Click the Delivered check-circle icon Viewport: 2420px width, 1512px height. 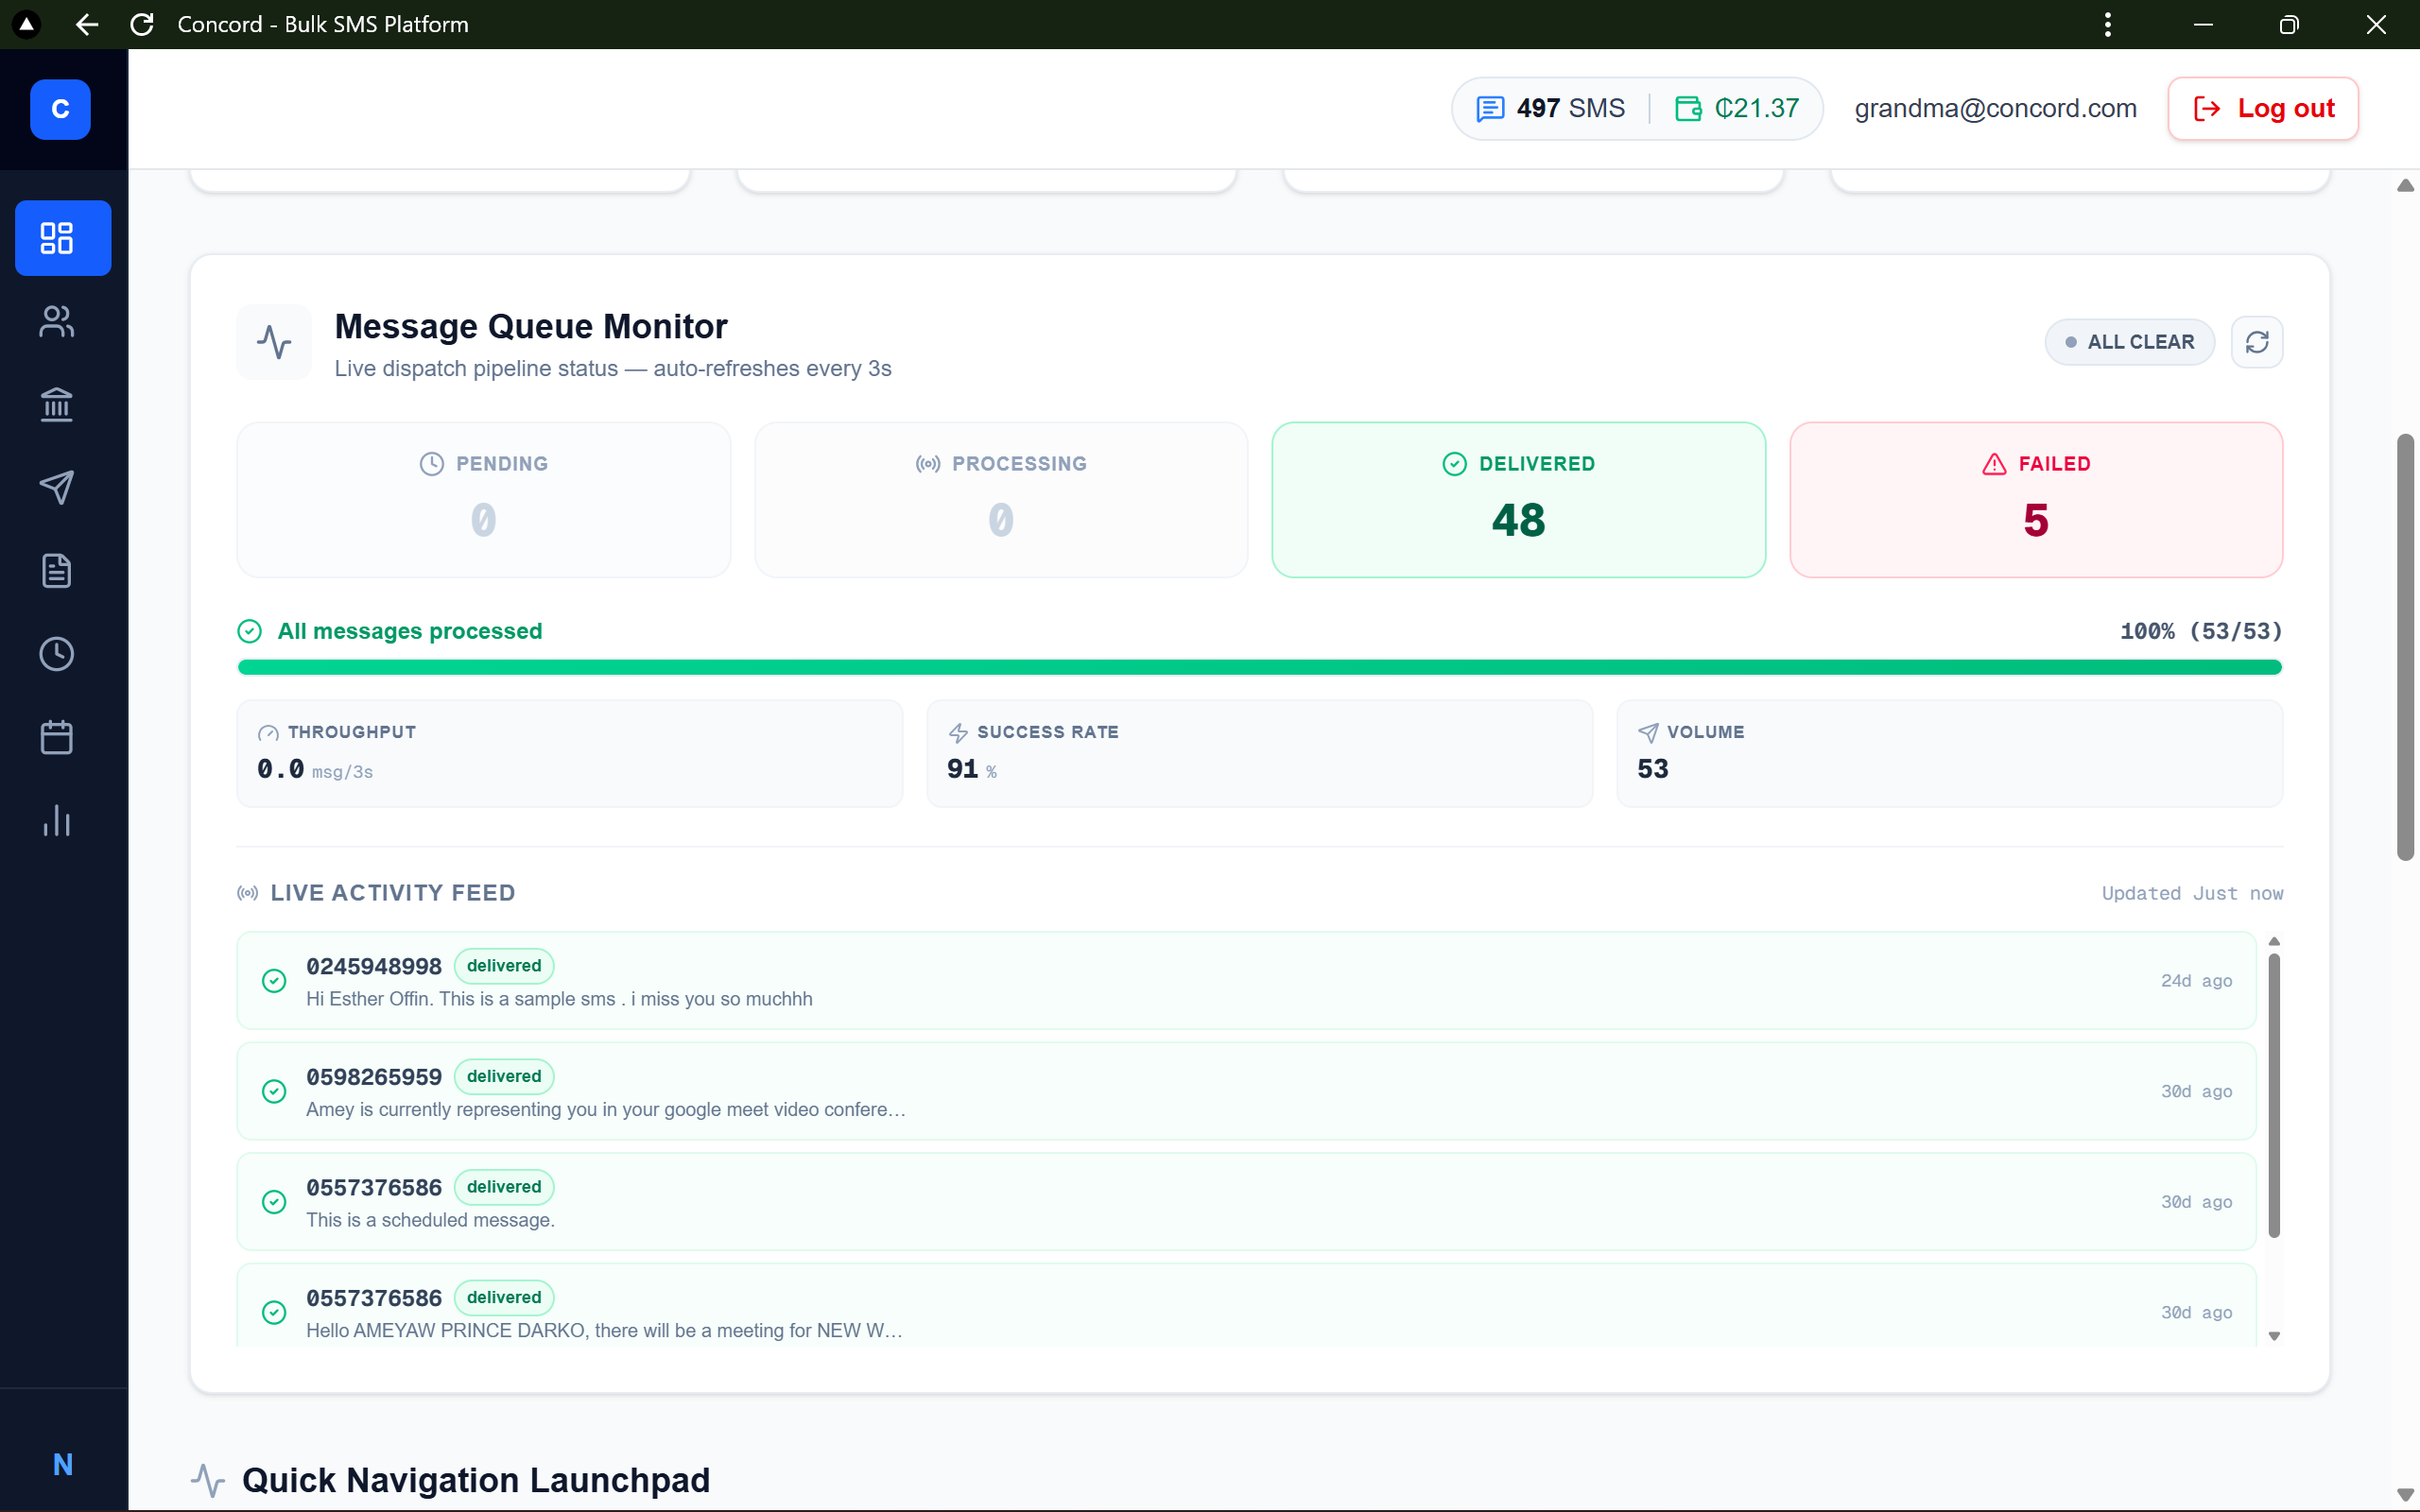[x=1454, y=464]
